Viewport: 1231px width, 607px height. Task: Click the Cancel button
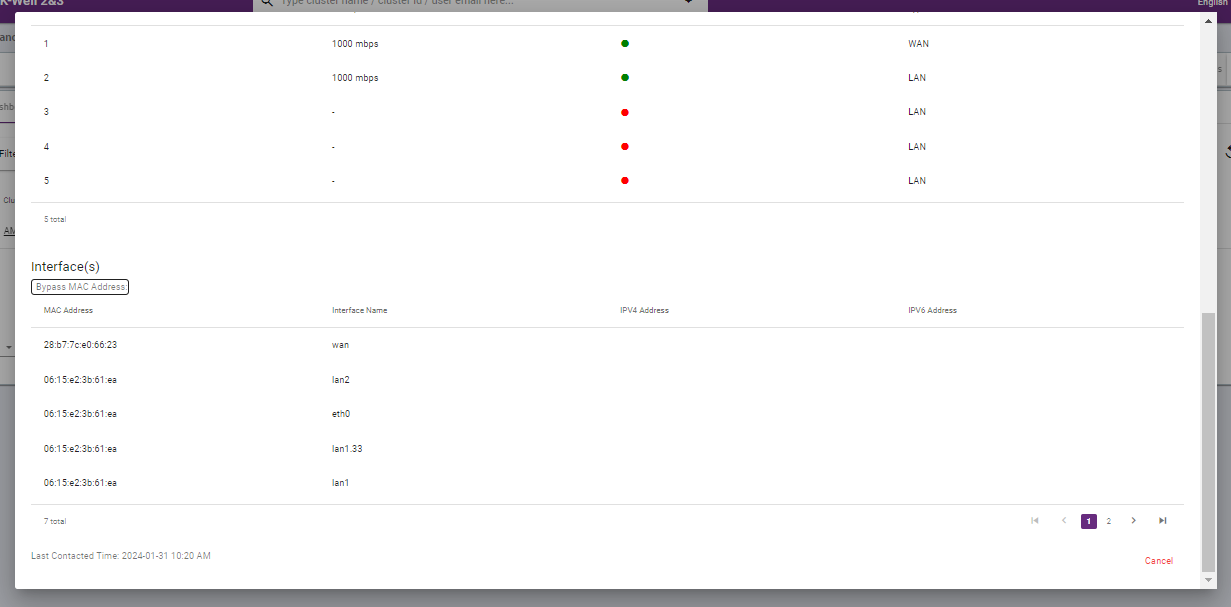pyautogui.click(x=1159, y=561)
